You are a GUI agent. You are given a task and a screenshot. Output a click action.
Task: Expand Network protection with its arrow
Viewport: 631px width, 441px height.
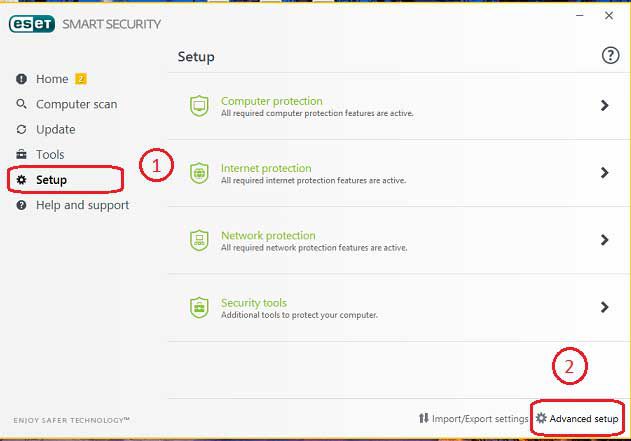[604, 240]
